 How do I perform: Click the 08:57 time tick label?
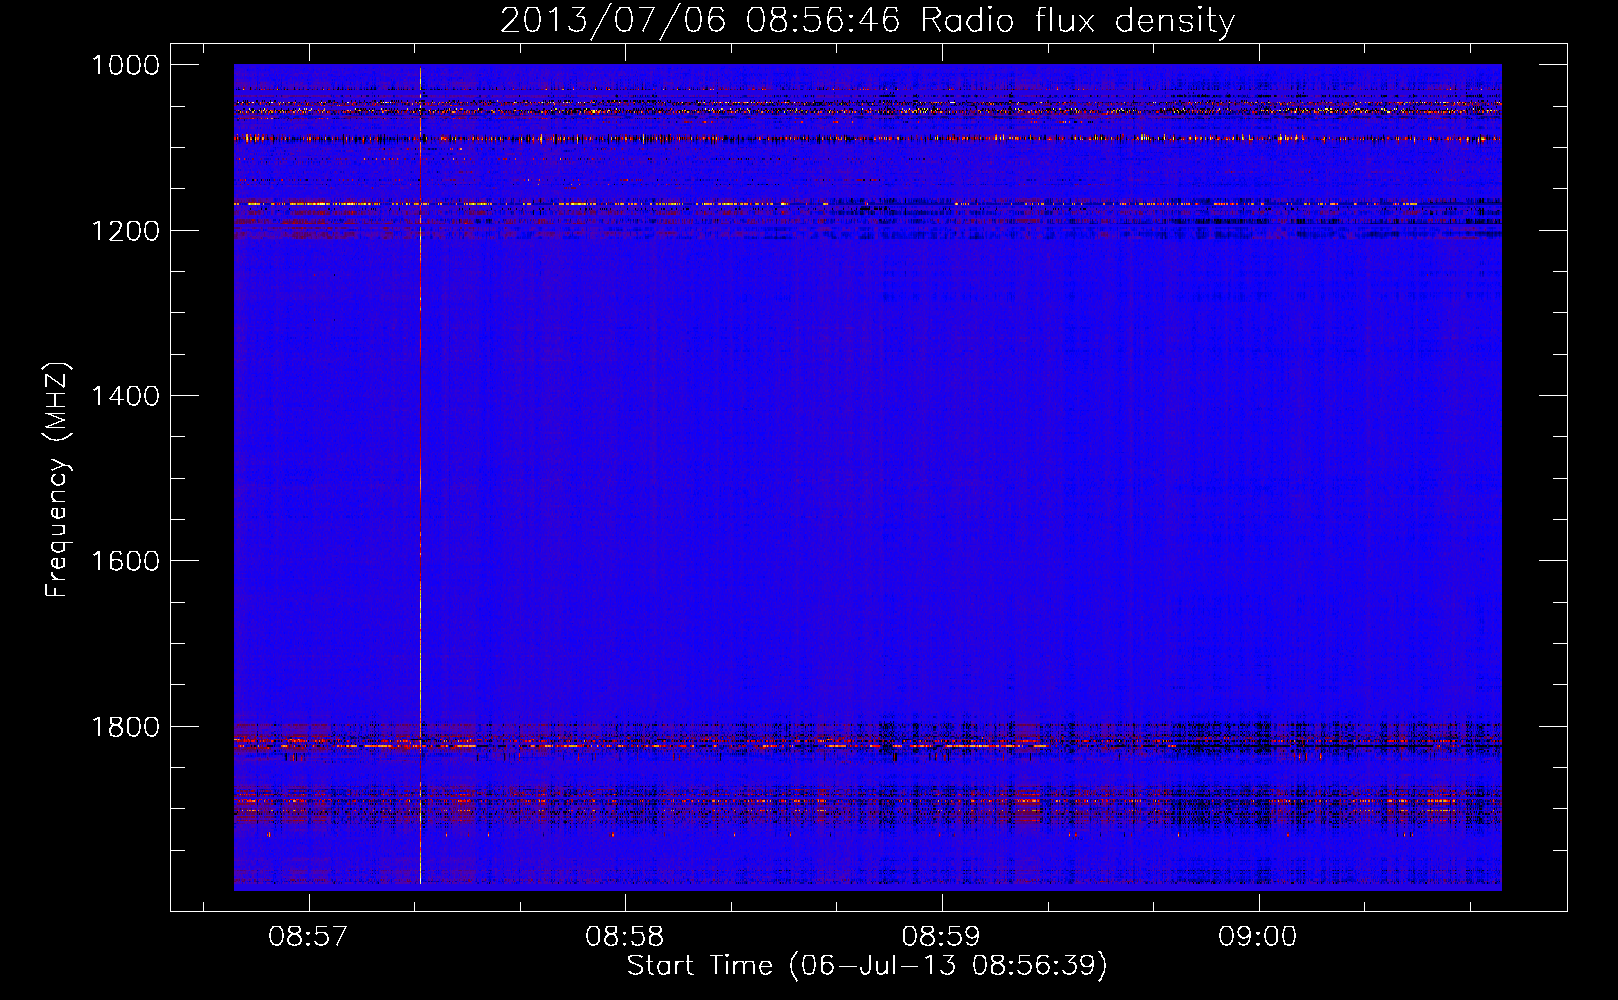[x=309, y=937]
